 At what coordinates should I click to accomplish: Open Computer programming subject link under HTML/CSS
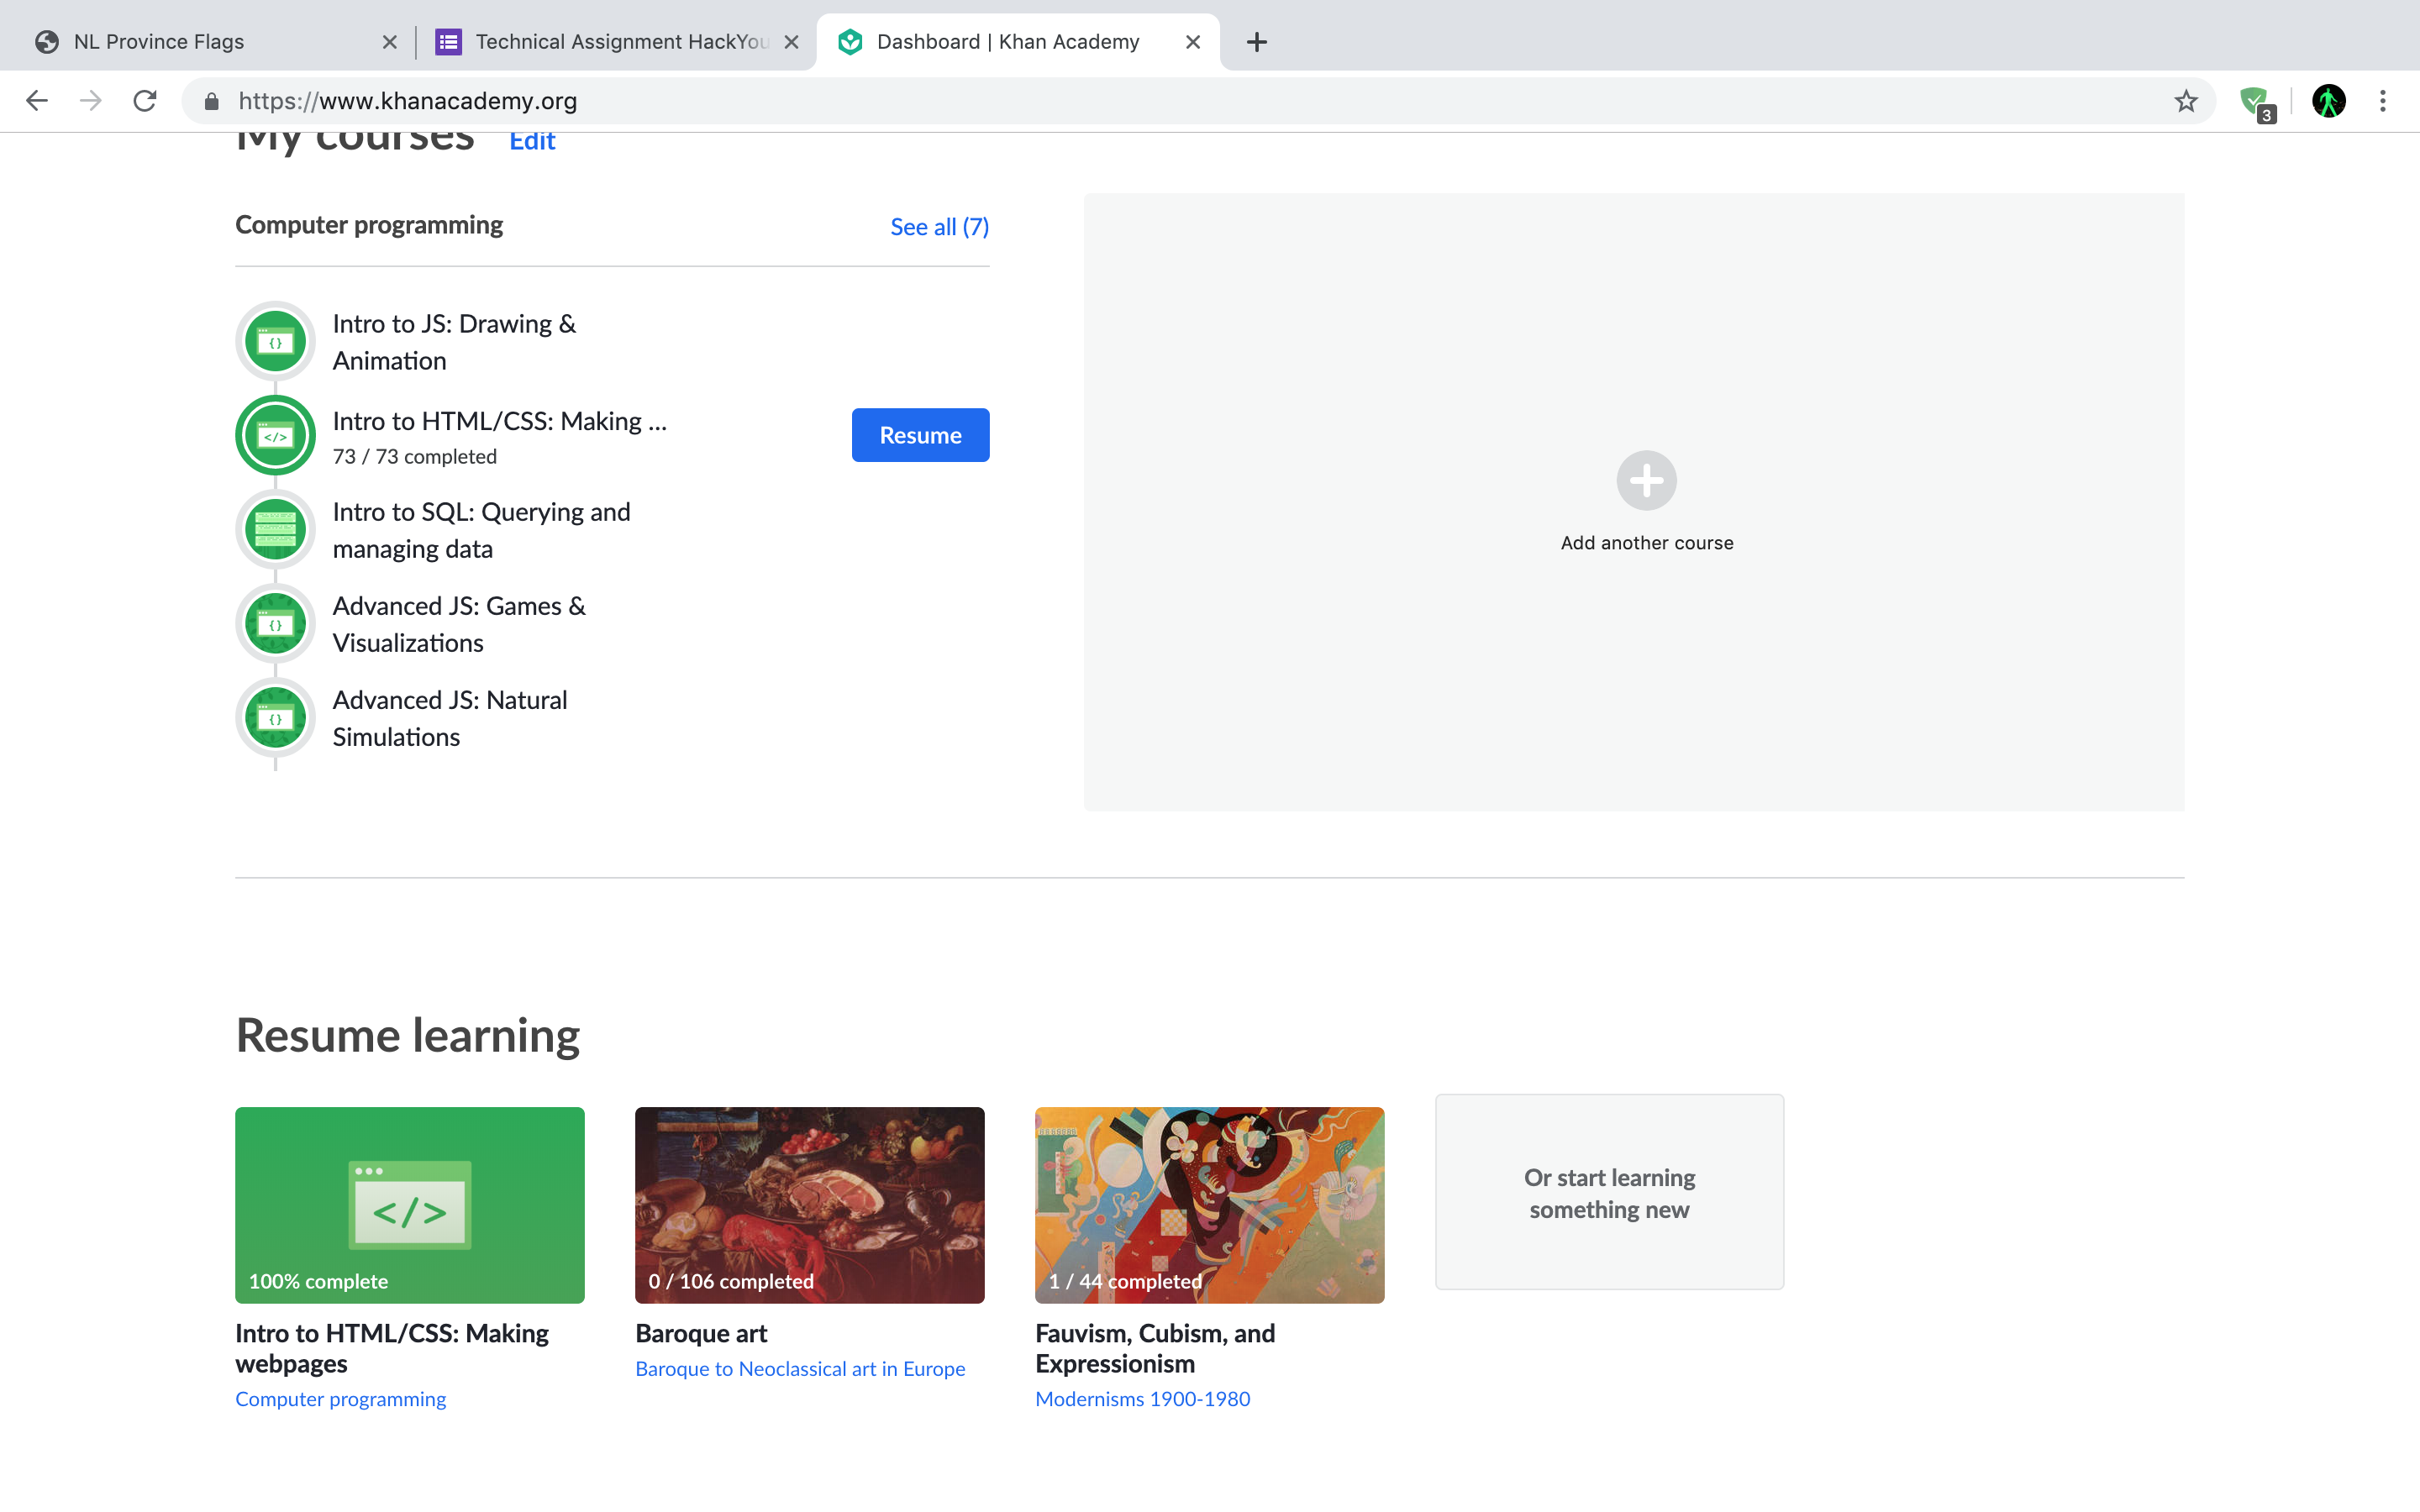pyautogui.click(x=340, y=1399)
